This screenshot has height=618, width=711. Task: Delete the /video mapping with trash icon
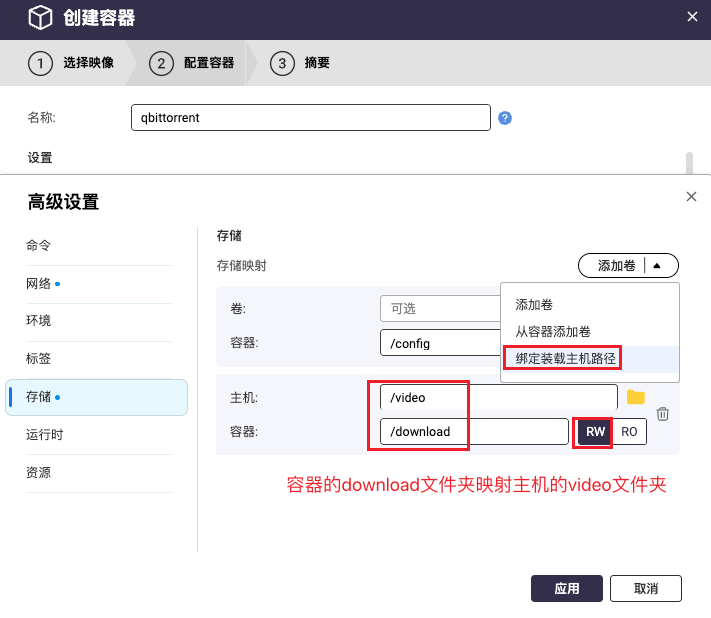click(662, 414)
